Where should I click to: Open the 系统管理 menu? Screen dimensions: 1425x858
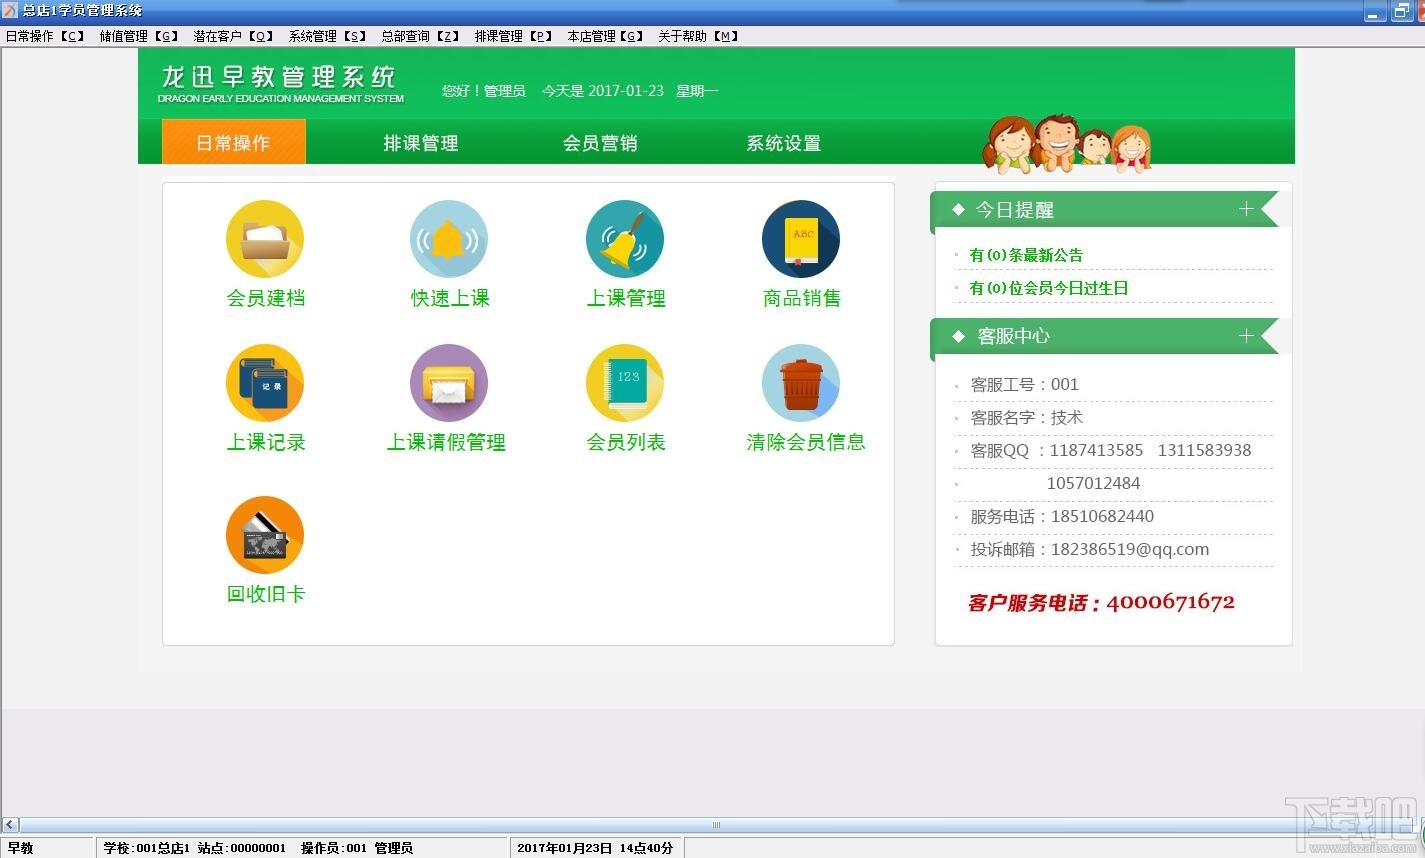coord(328,36)
